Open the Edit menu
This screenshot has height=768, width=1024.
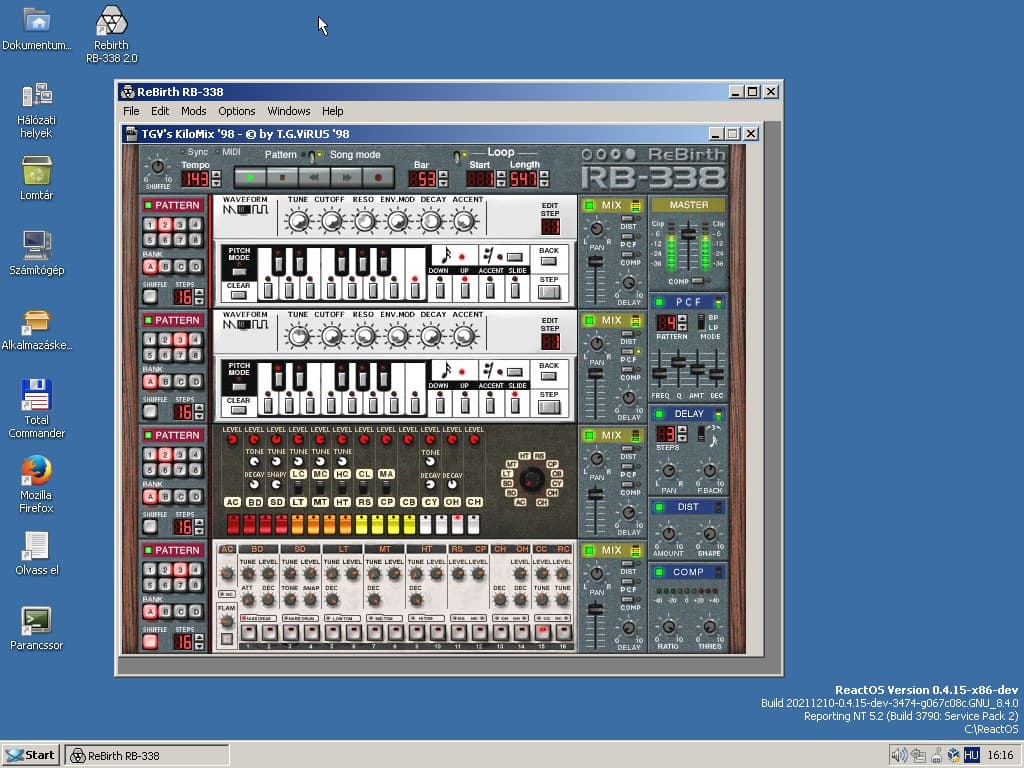[160, 111]
